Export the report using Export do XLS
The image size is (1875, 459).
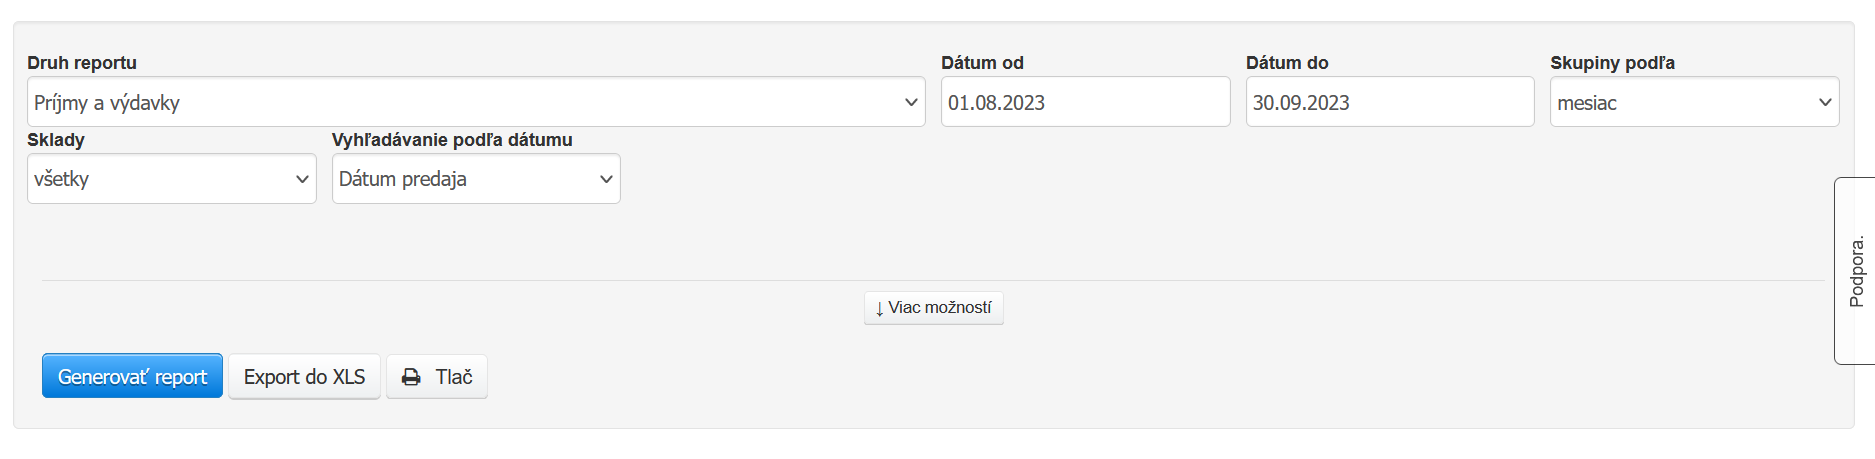coord(304,377)
